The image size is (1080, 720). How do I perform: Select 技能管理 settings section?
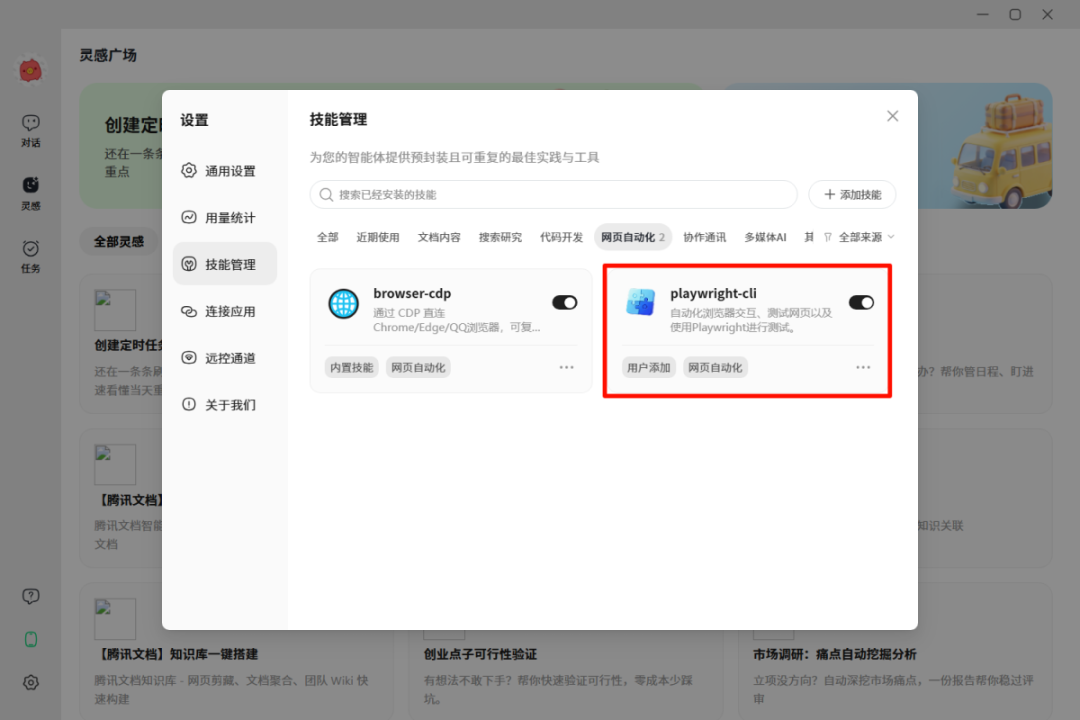tap(225, 264)
